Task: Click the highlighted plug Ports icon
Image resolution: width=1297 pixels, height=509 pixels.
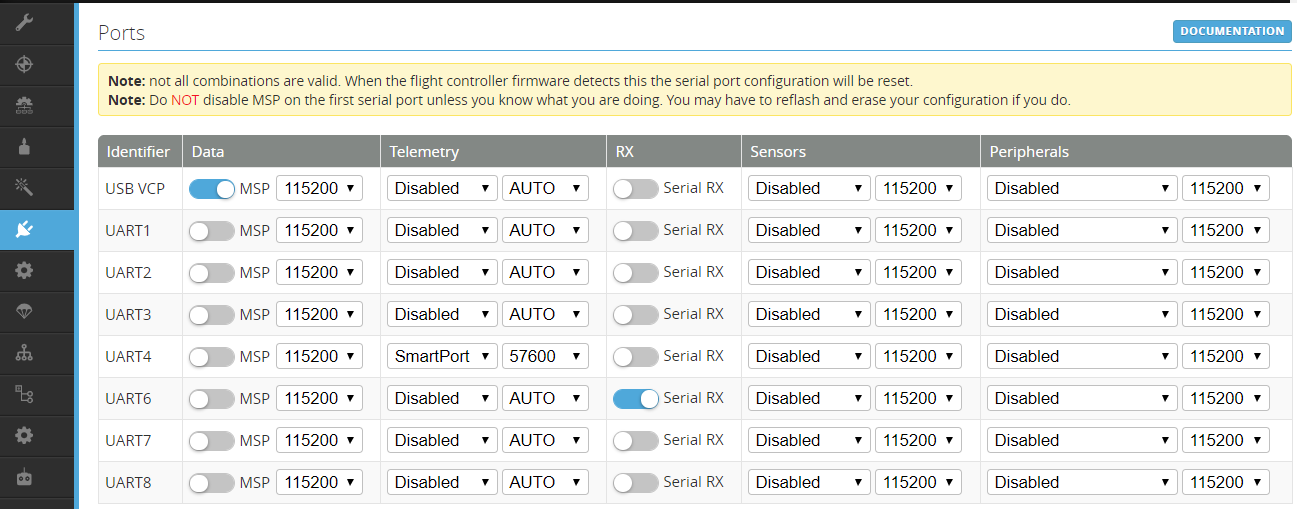Action: pos(25,229)
